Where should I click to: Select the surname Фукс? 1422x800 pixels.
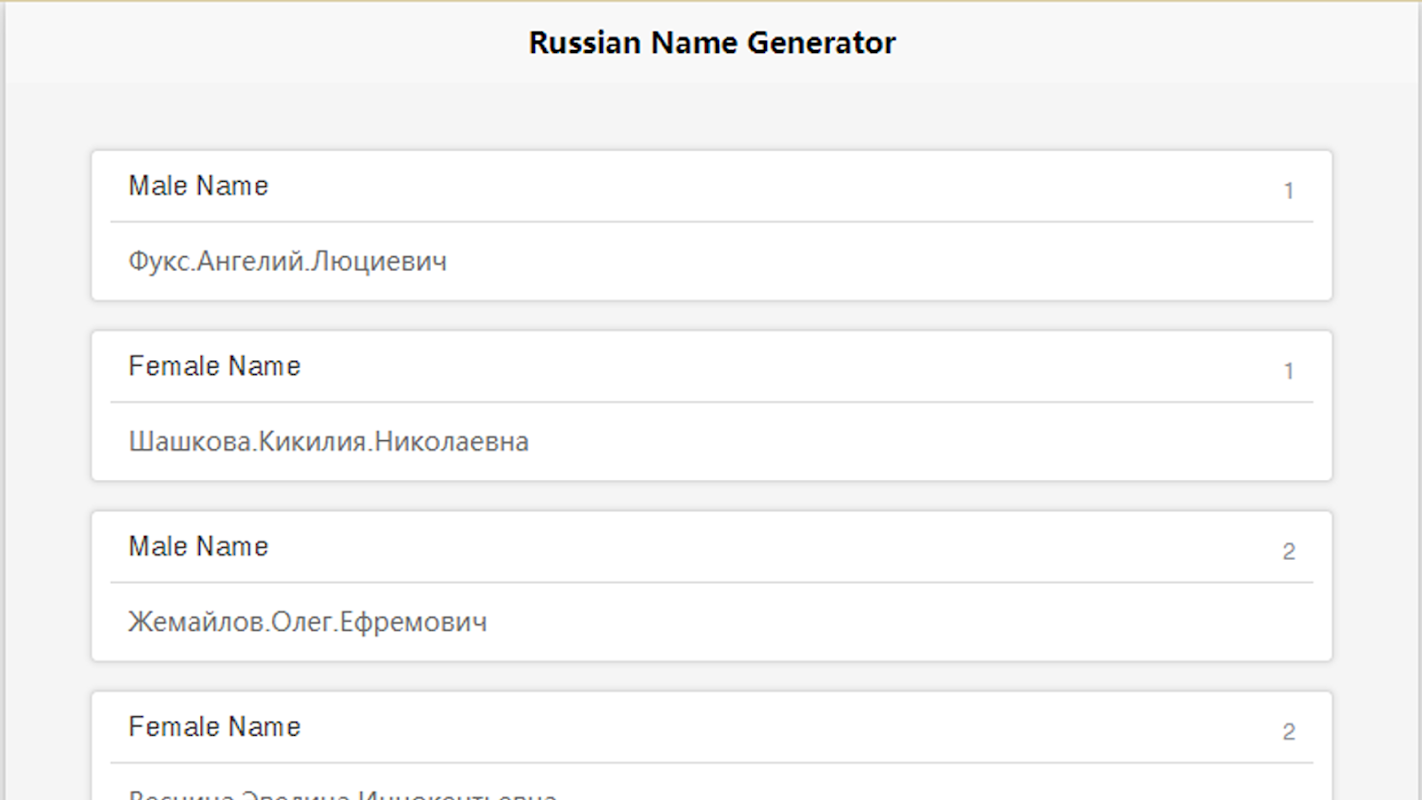[x=158, y=262]
